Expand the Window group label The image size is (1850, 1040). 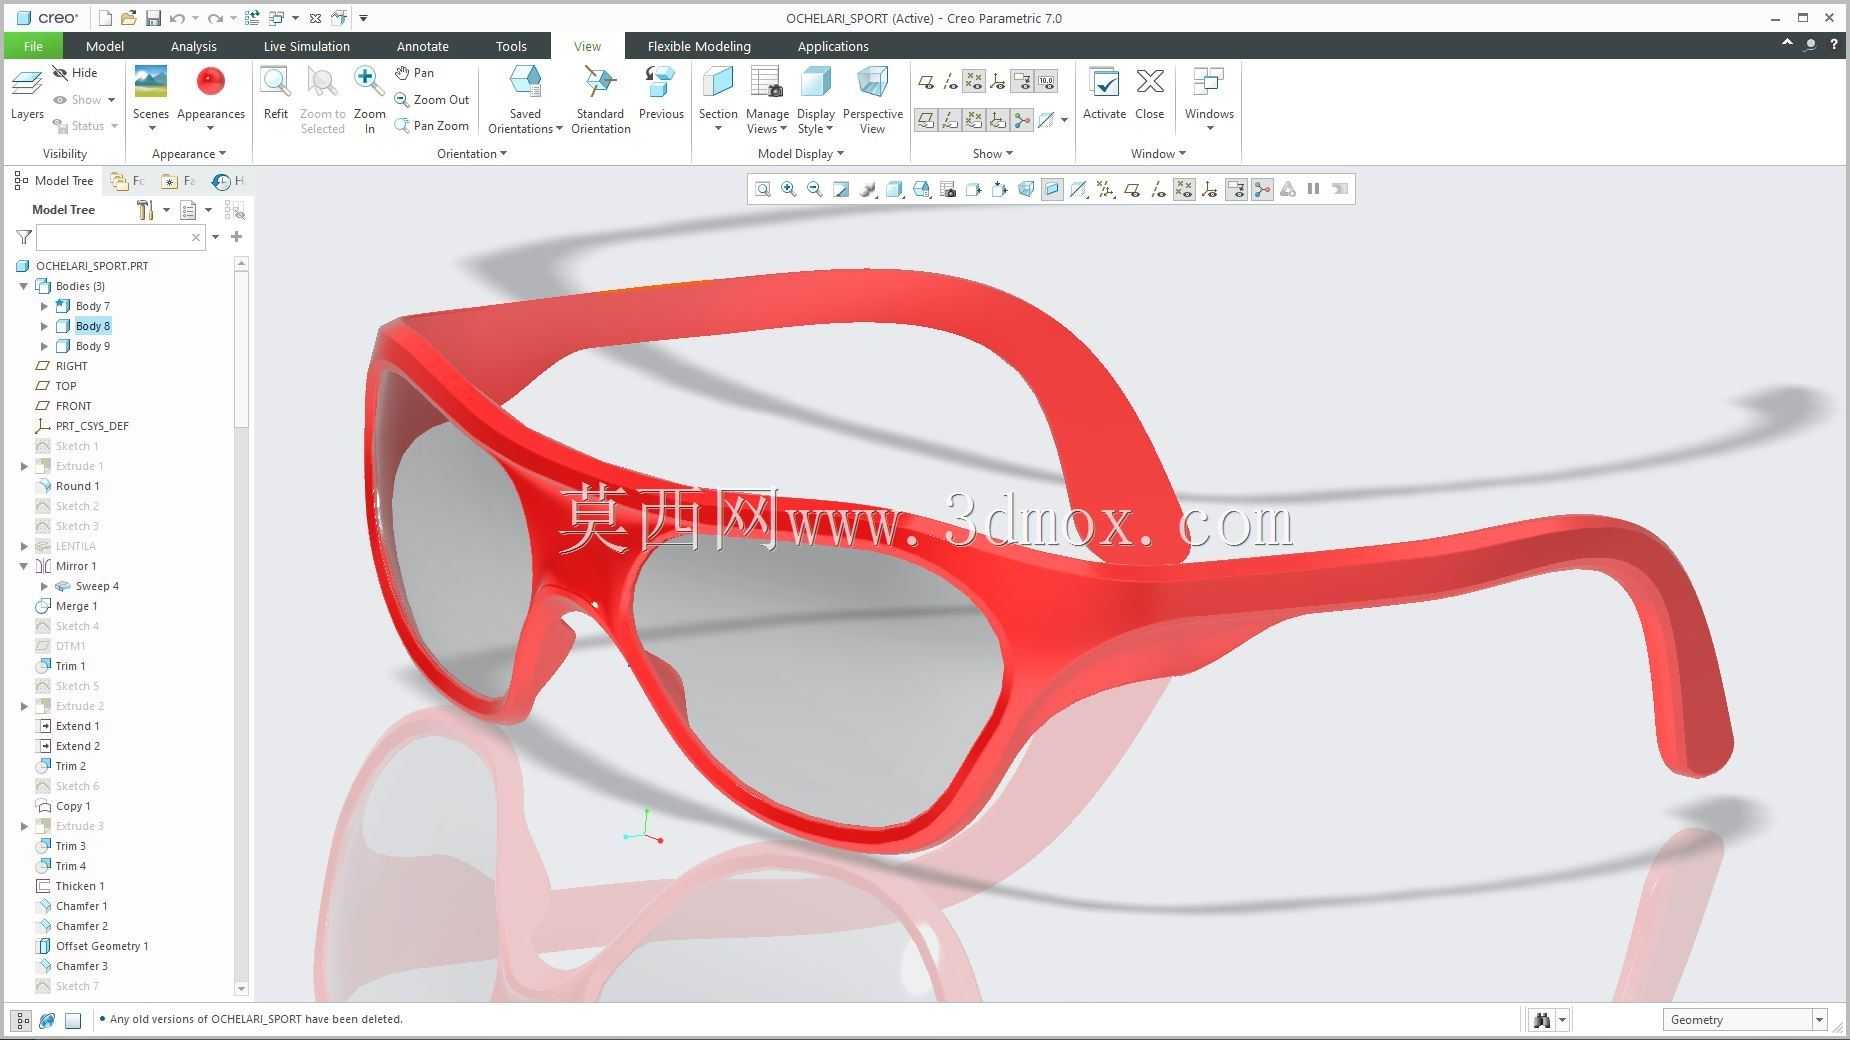click(1158, 154)
